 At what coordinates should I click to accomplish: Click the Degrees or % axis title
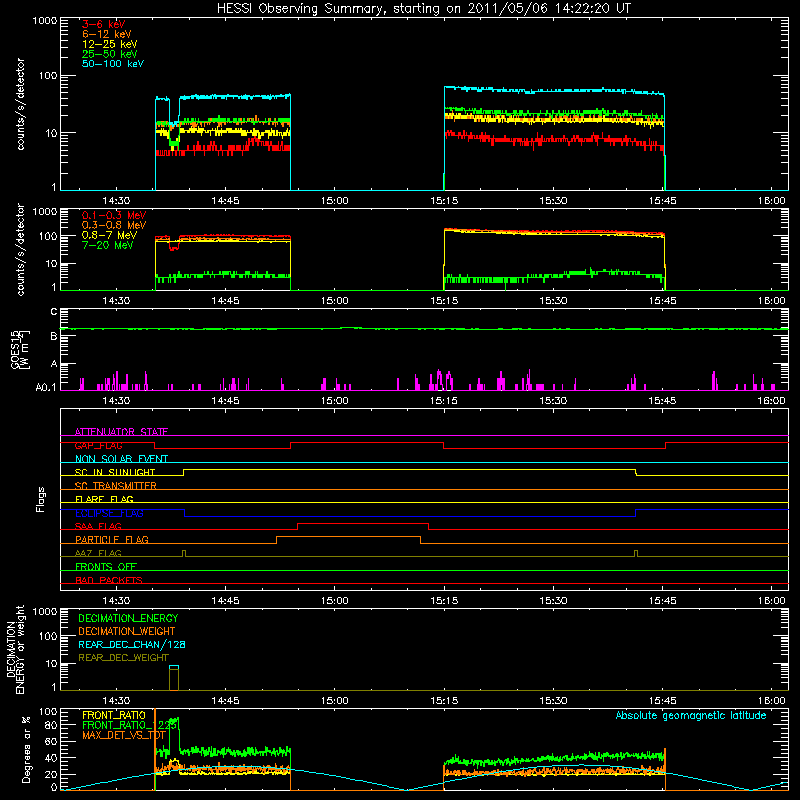point(26,749)
